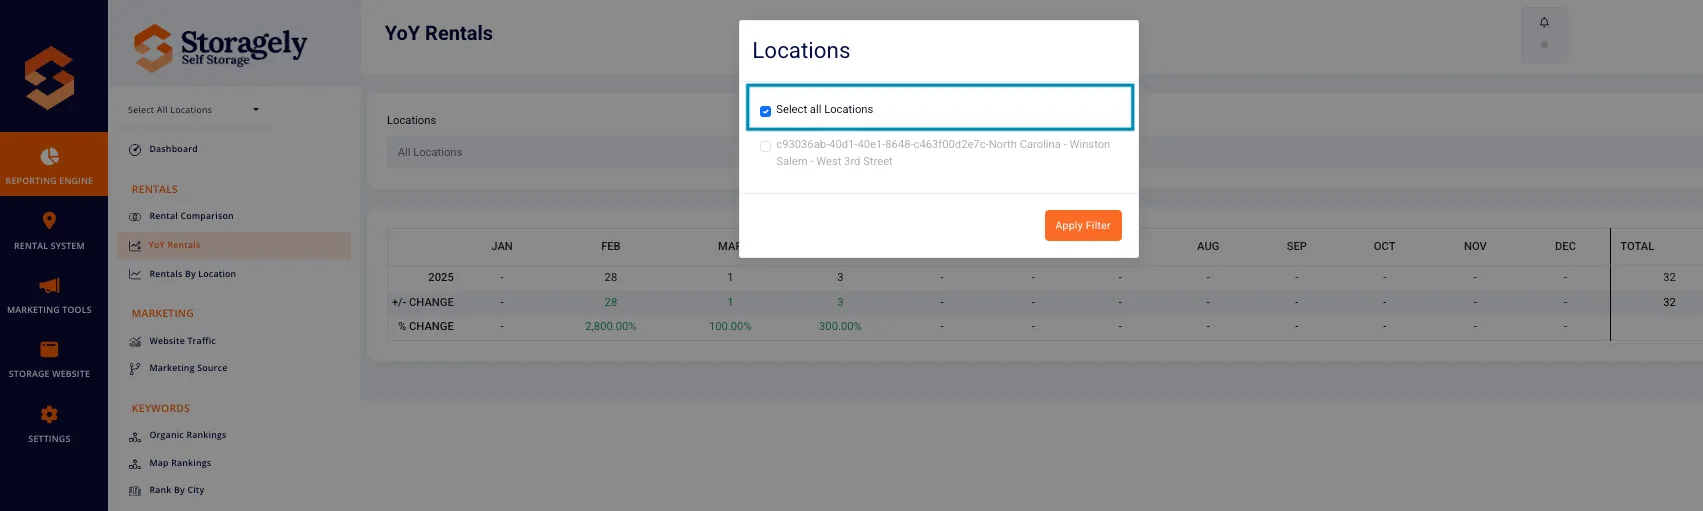The image size is (1703, 511).
Task: Click the Storagely S logo in the dark sidebar
Action: (x=49, y=78)
